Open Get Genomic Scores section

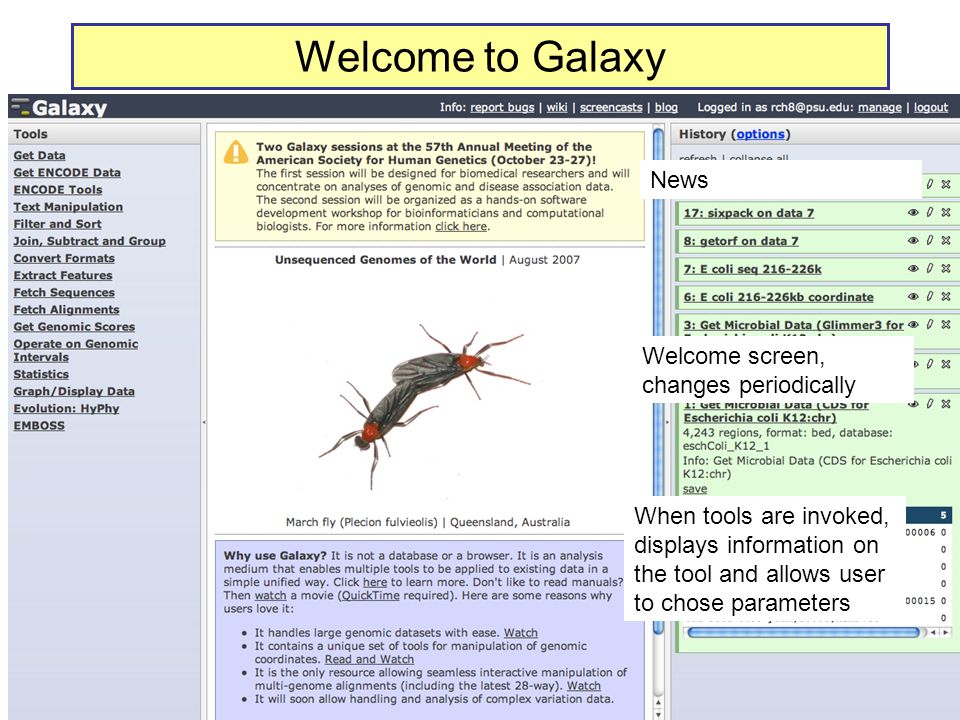74,327
